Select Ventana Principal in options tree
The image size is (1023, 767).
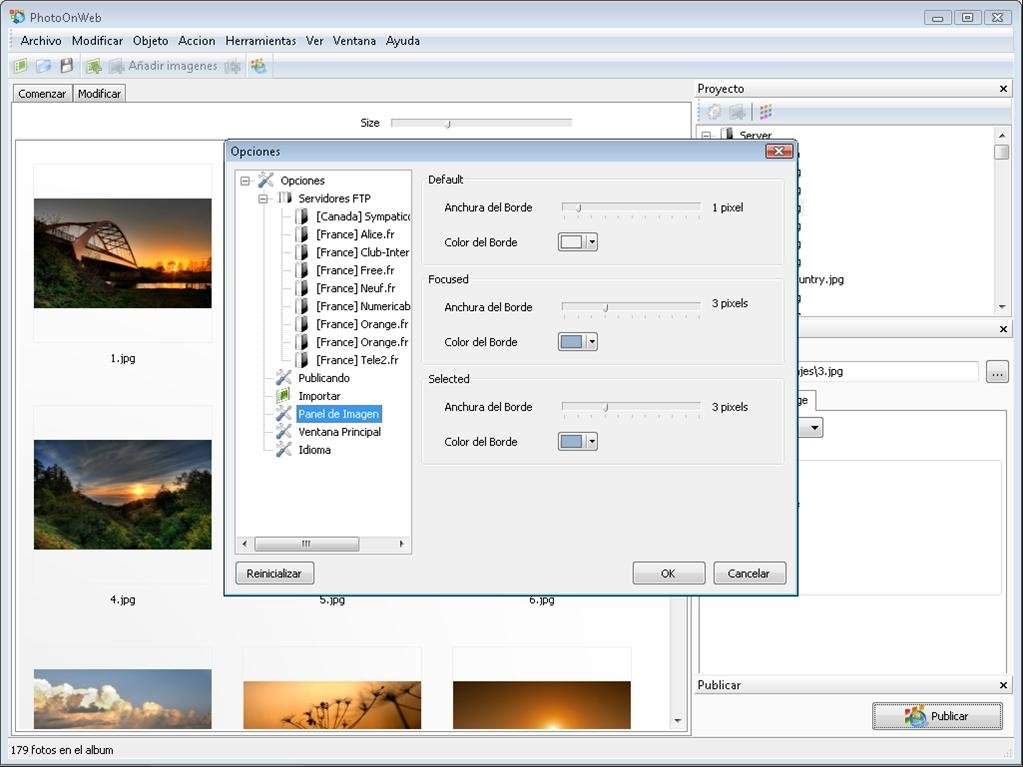click(339, 432)
